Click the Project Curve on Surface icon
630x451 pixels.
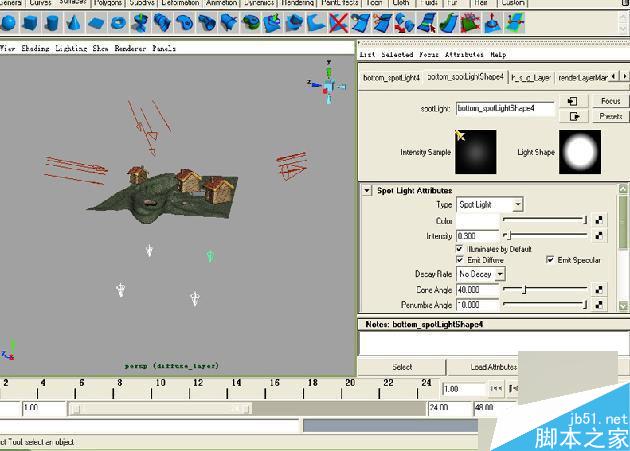[x=272, y=23]
